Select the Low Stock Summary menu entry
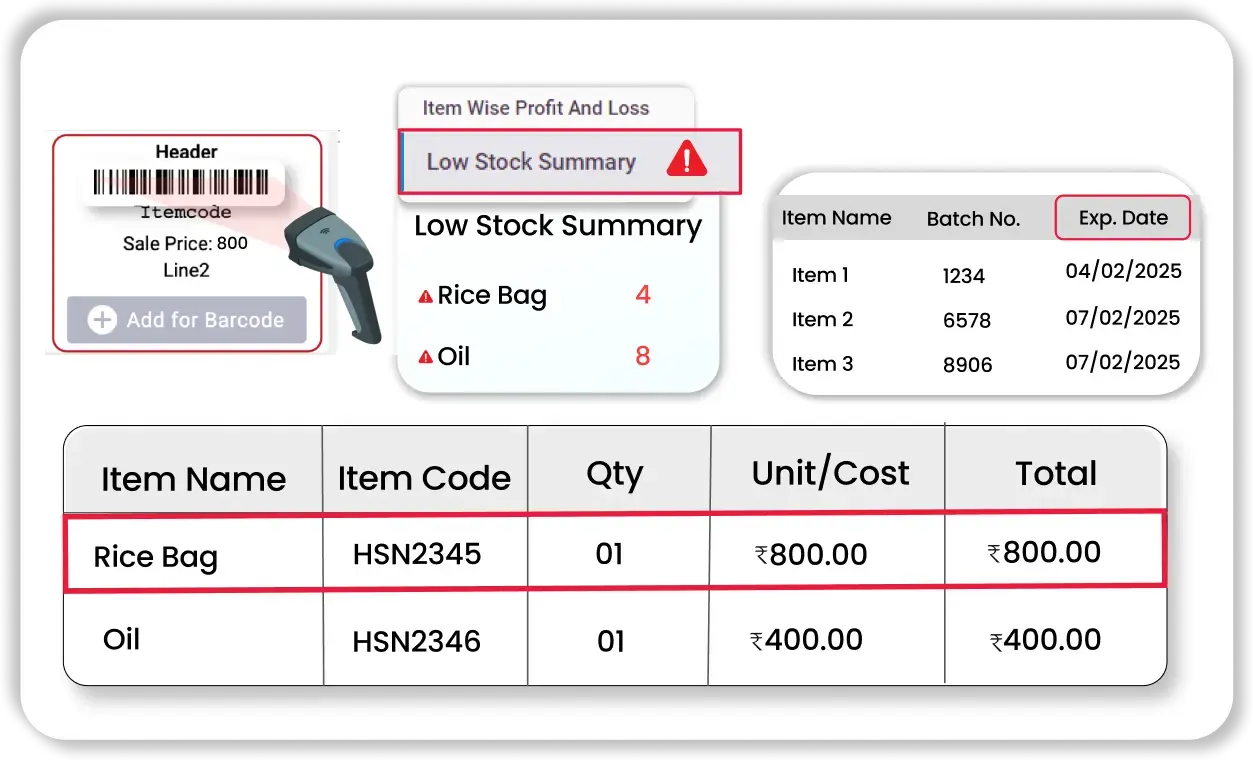Screen dimensions: 1253x760 [x=531, y=162]
